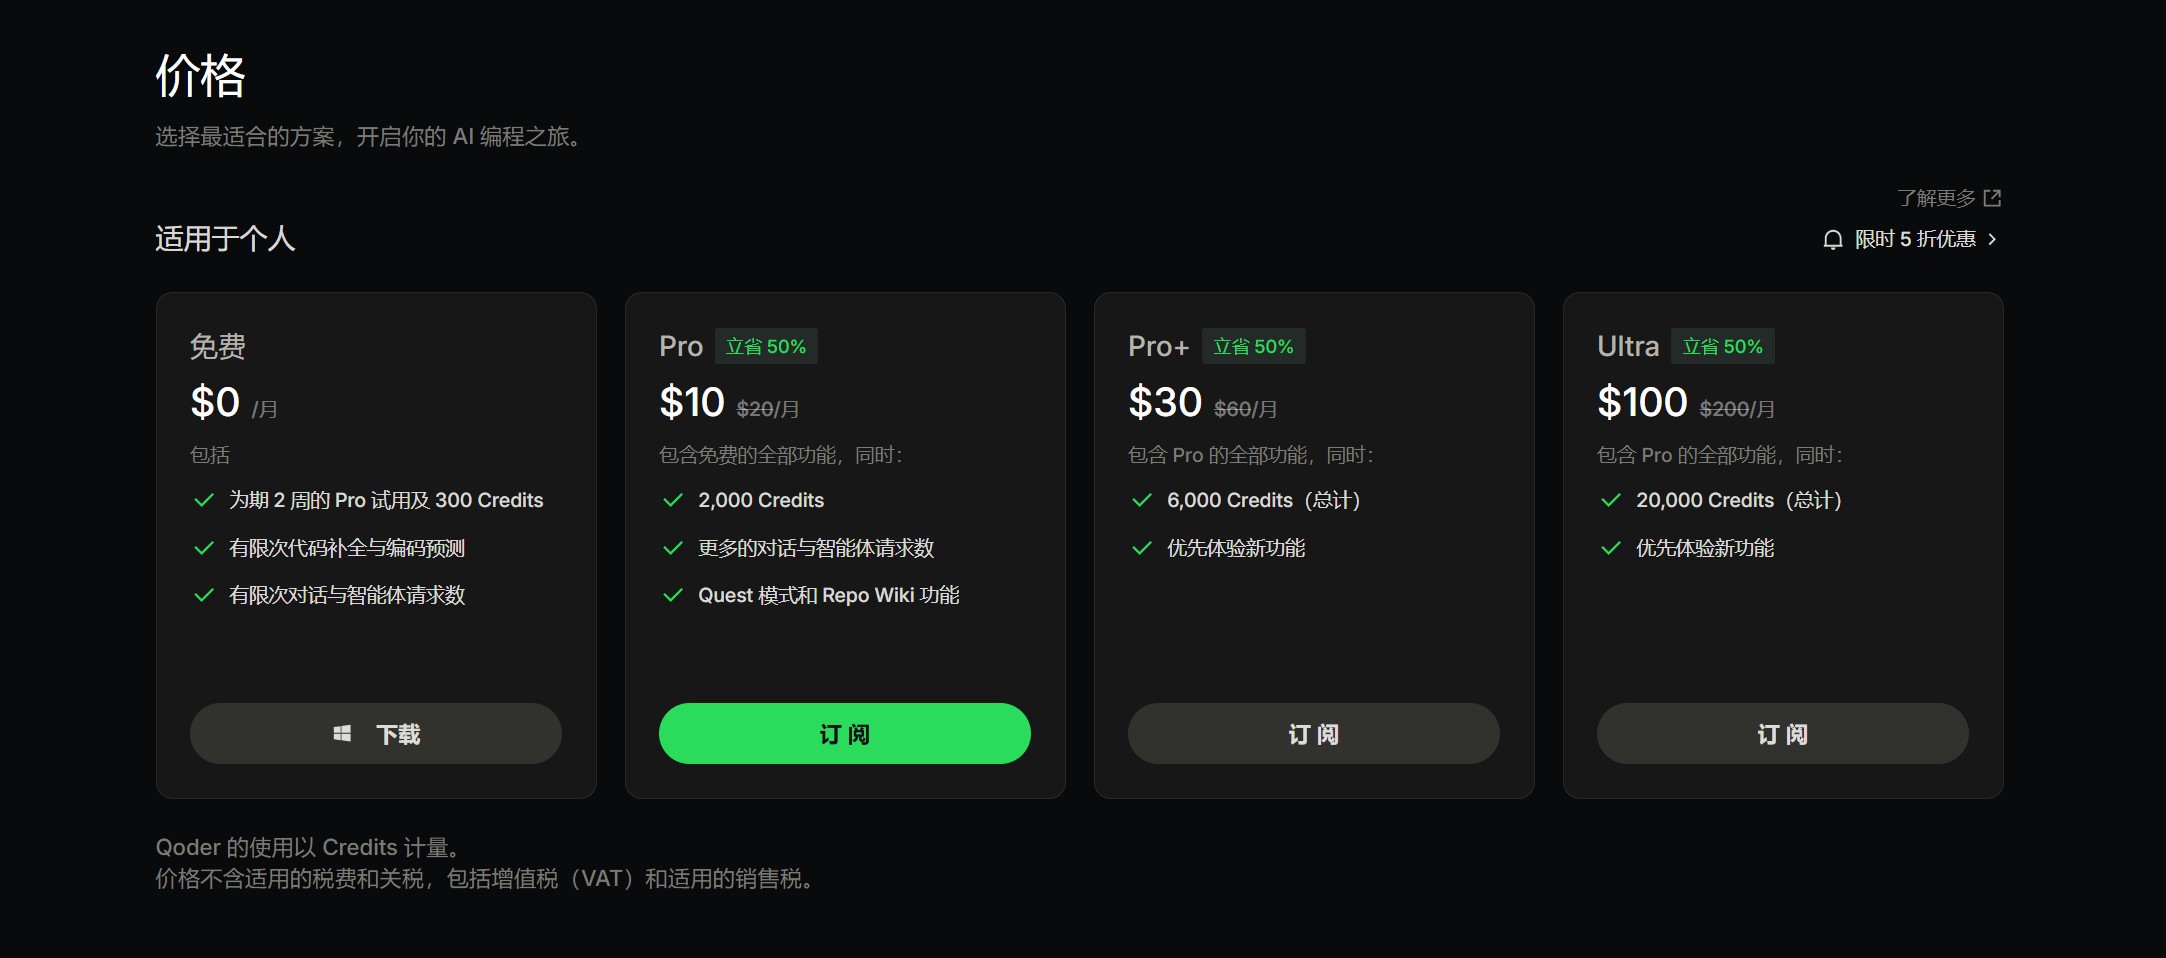Click the green 订阅 button on the Pro plan

tap(844, 733)
